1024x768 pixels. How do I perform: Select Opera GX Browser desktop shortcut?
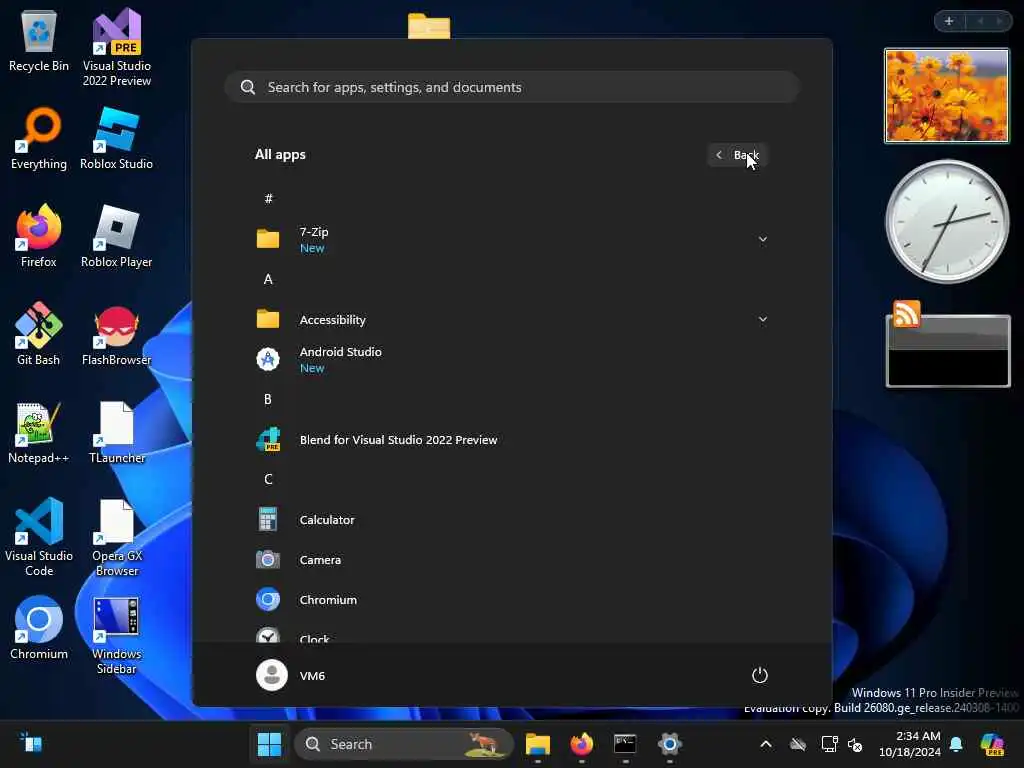(x=116, y=537)
